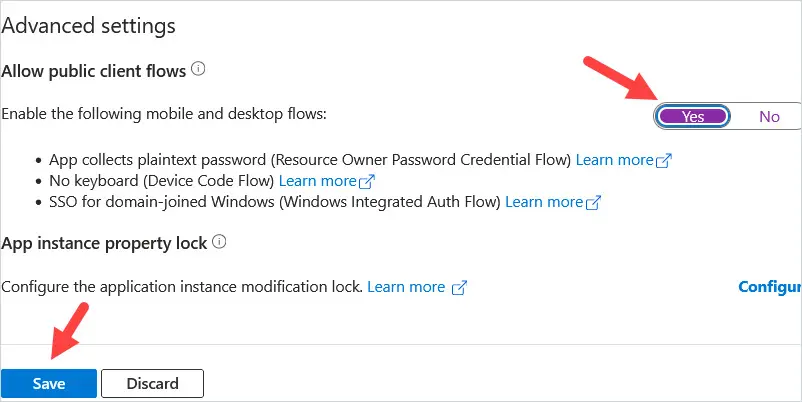
Task: Open Learn more for Device Code Flow
Action: [x=318, y=181]
